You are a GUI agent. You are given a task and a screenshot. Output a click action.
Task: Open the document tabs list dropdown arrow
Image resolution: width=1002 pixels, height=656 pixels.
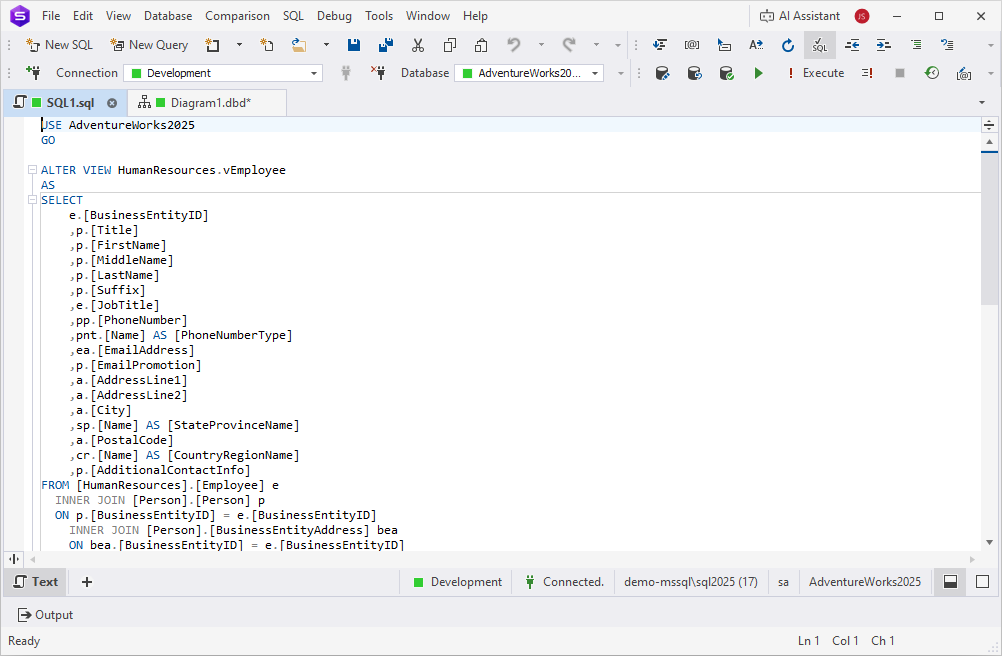coord(982,103)
